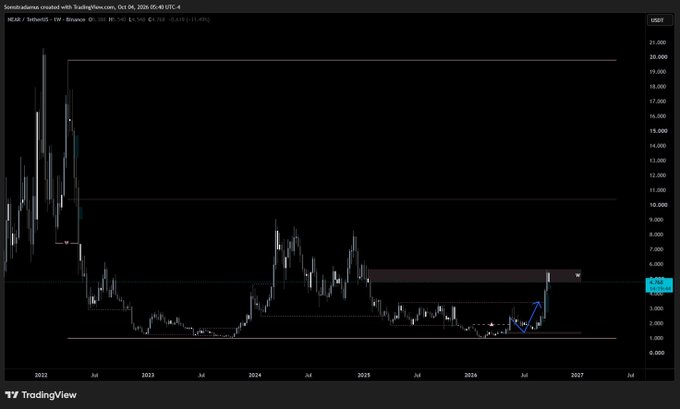Click the 2025 time axis label

pos(364,375)
